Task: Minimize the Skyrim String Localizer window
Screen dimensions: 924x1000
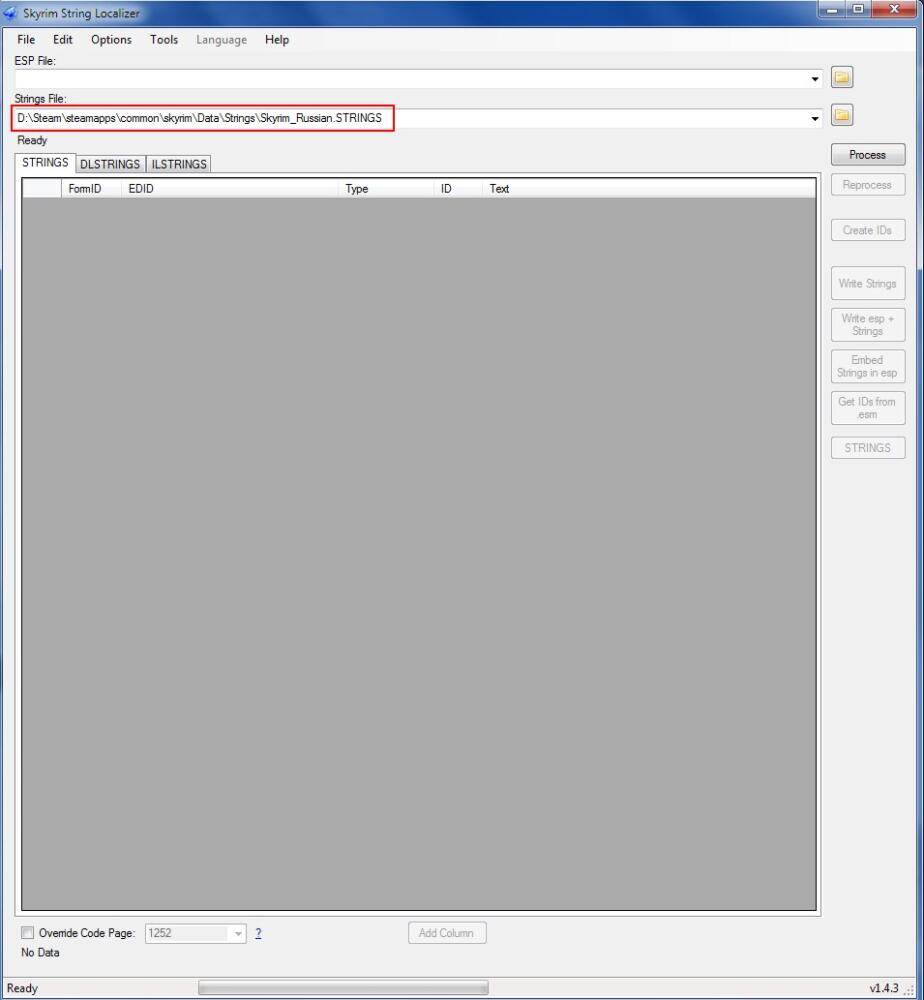Action: (832, 10)
